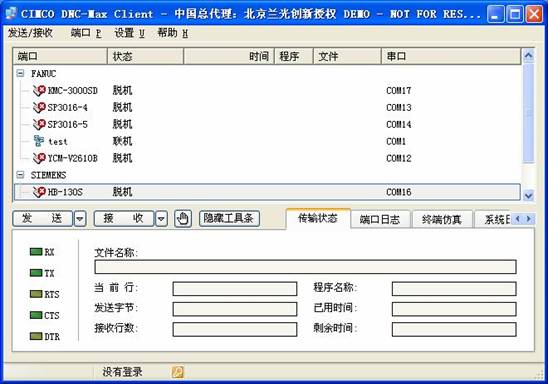Sort by the 状态 column header
The image size is (548, 384).
(x=145, y=56)
